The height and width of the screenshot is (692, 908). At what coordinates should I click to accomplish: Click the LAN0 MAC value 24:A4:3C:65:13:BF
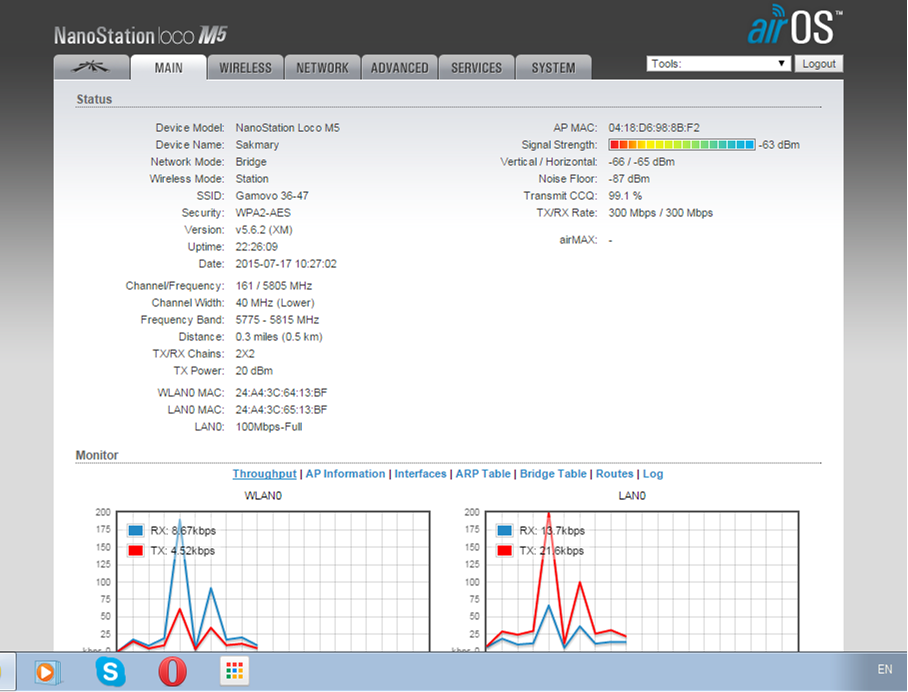[281, 410]
